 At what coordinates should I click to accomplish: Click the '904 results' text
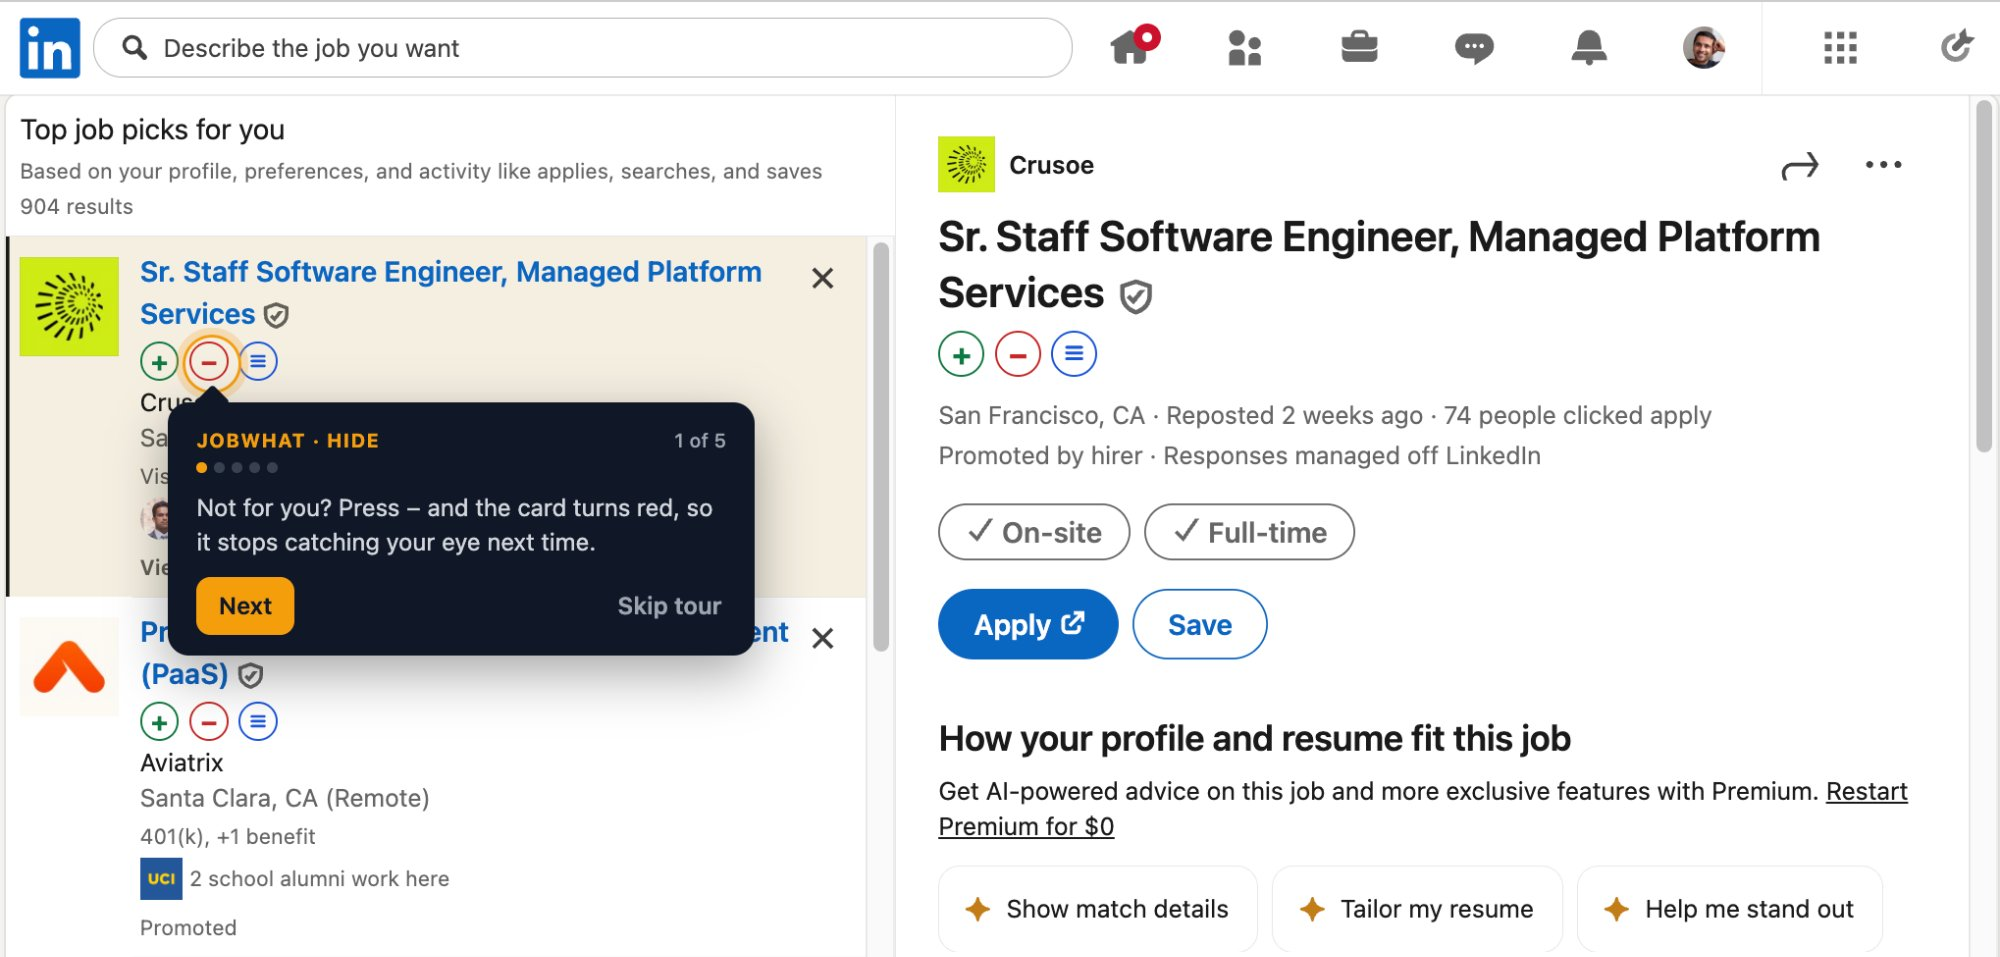(76, 206)
